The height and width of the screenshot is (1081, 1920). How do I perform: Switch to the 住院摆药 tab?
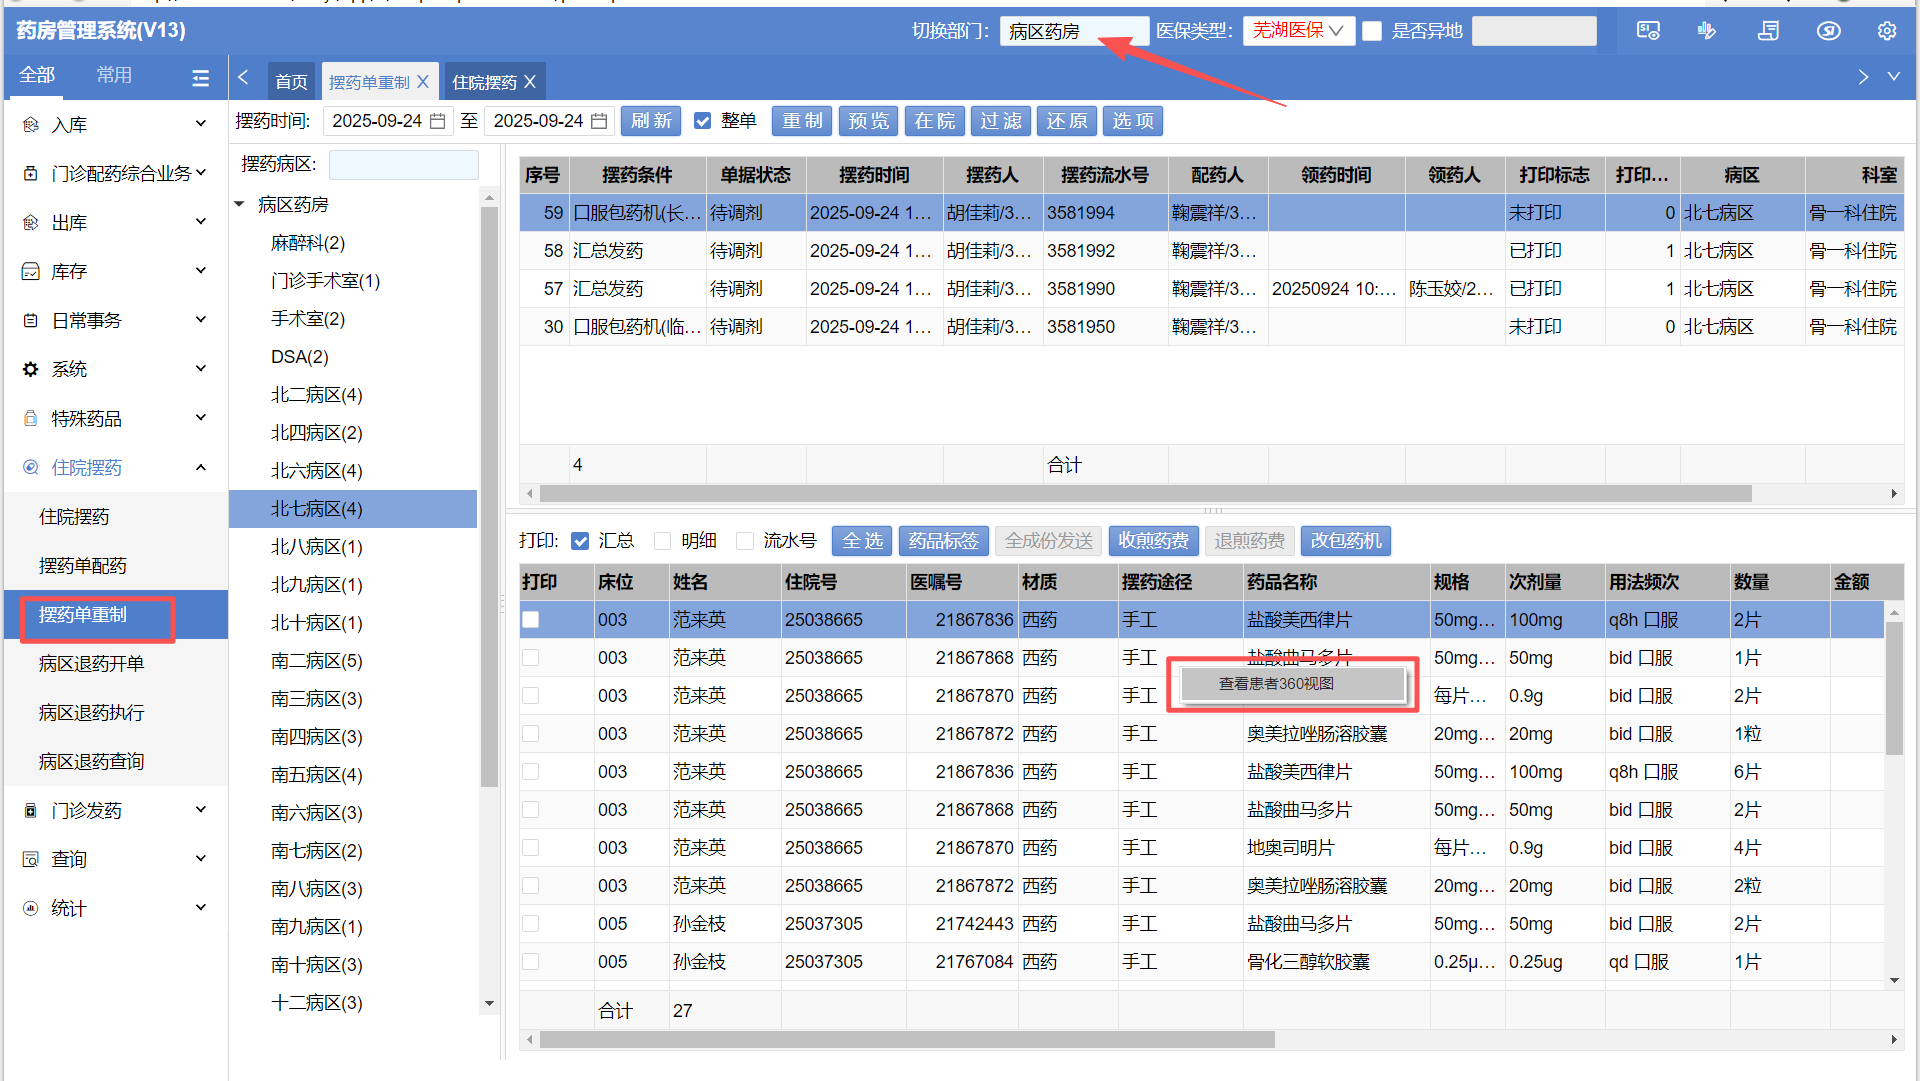coord(484,82)
